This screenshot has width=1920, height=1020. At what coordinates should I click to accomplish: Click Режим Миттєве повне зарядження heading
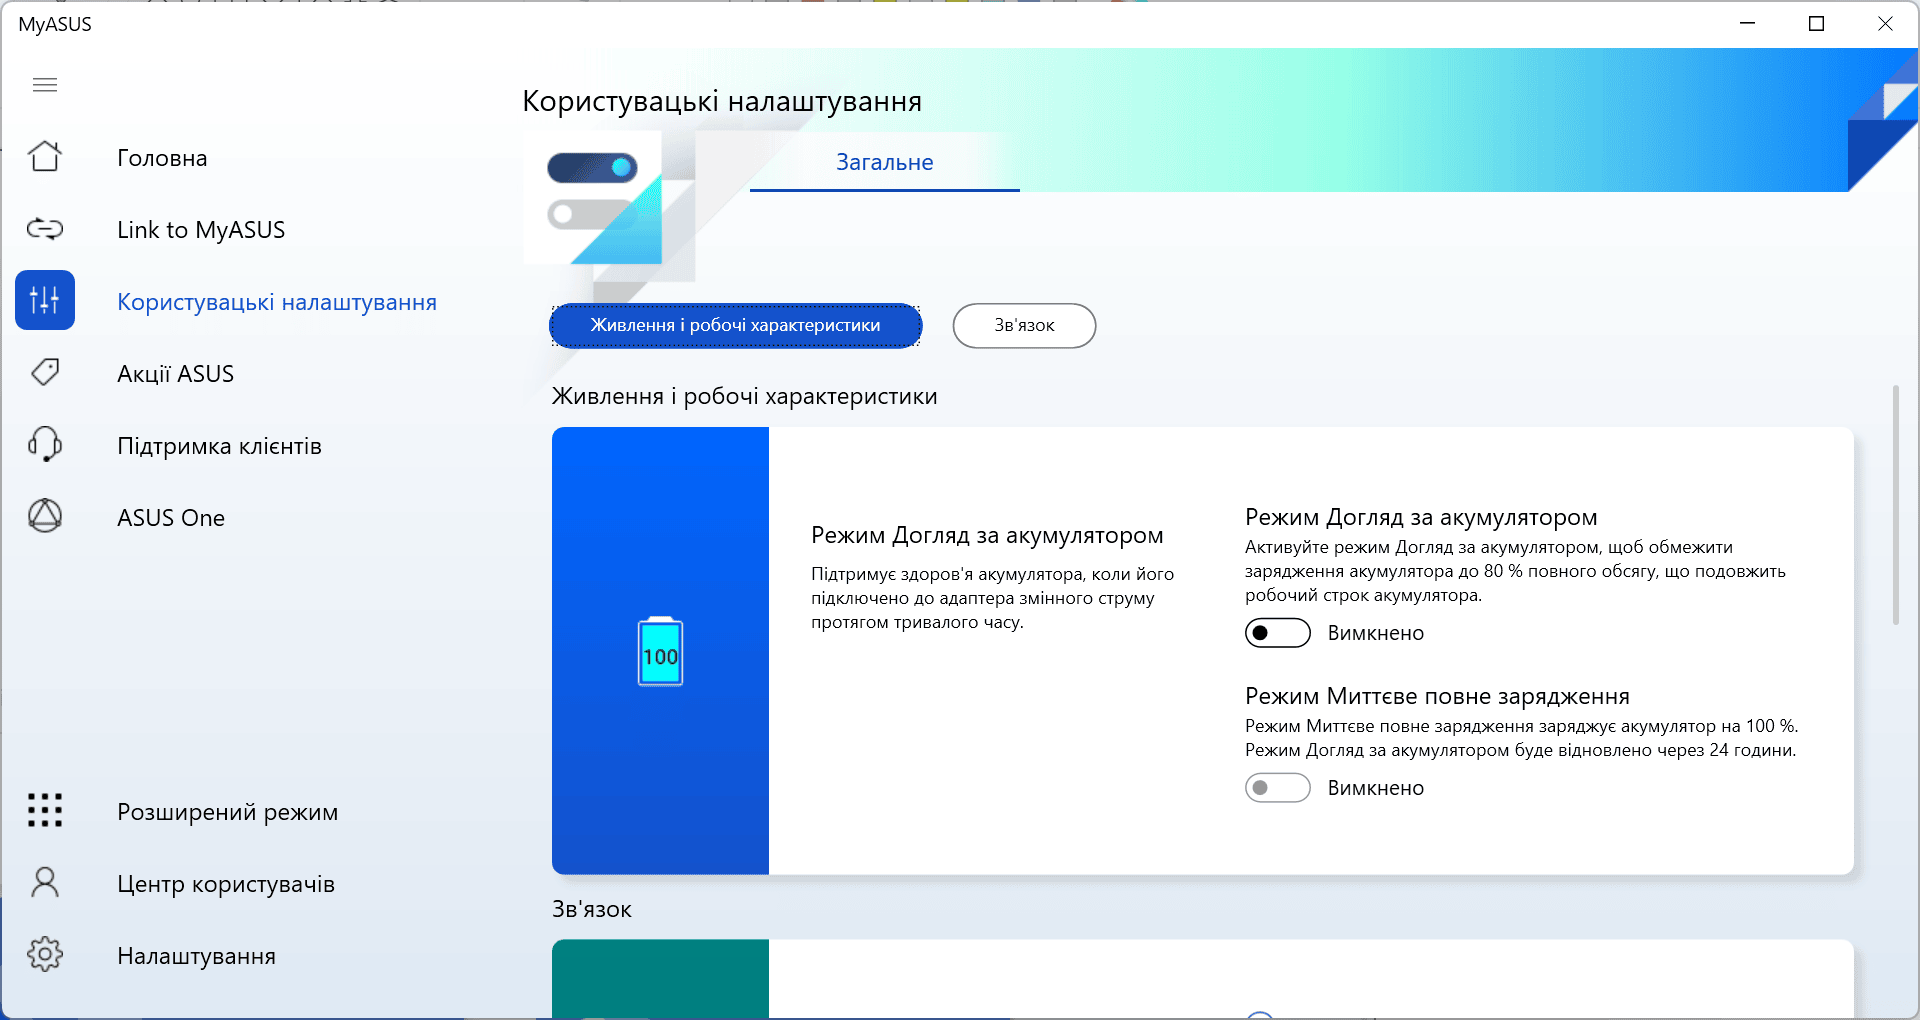(1437, 696)
